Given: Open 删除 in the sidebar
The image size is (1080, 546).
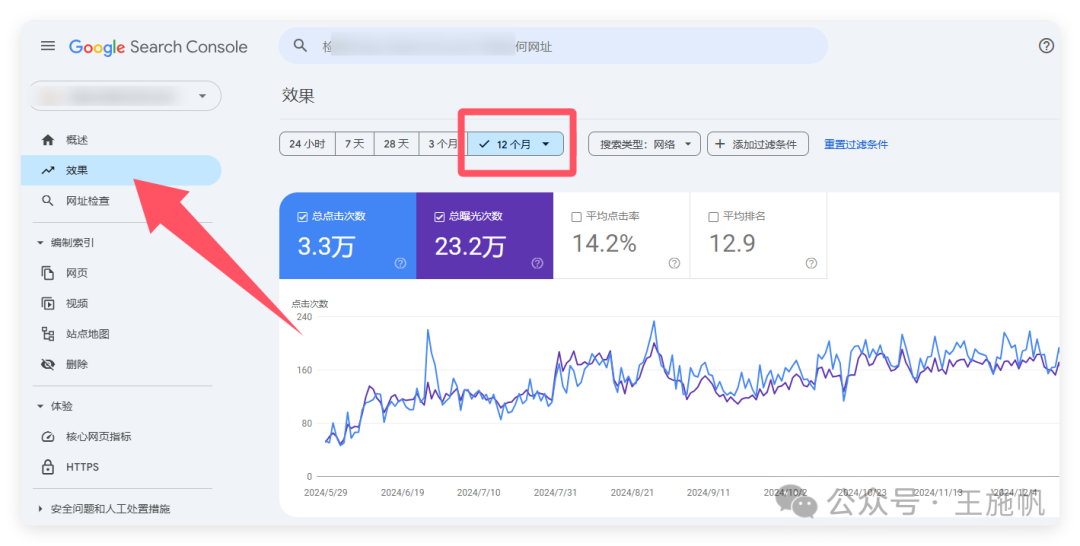Looking at the screenshot, I should click(121, 364).
